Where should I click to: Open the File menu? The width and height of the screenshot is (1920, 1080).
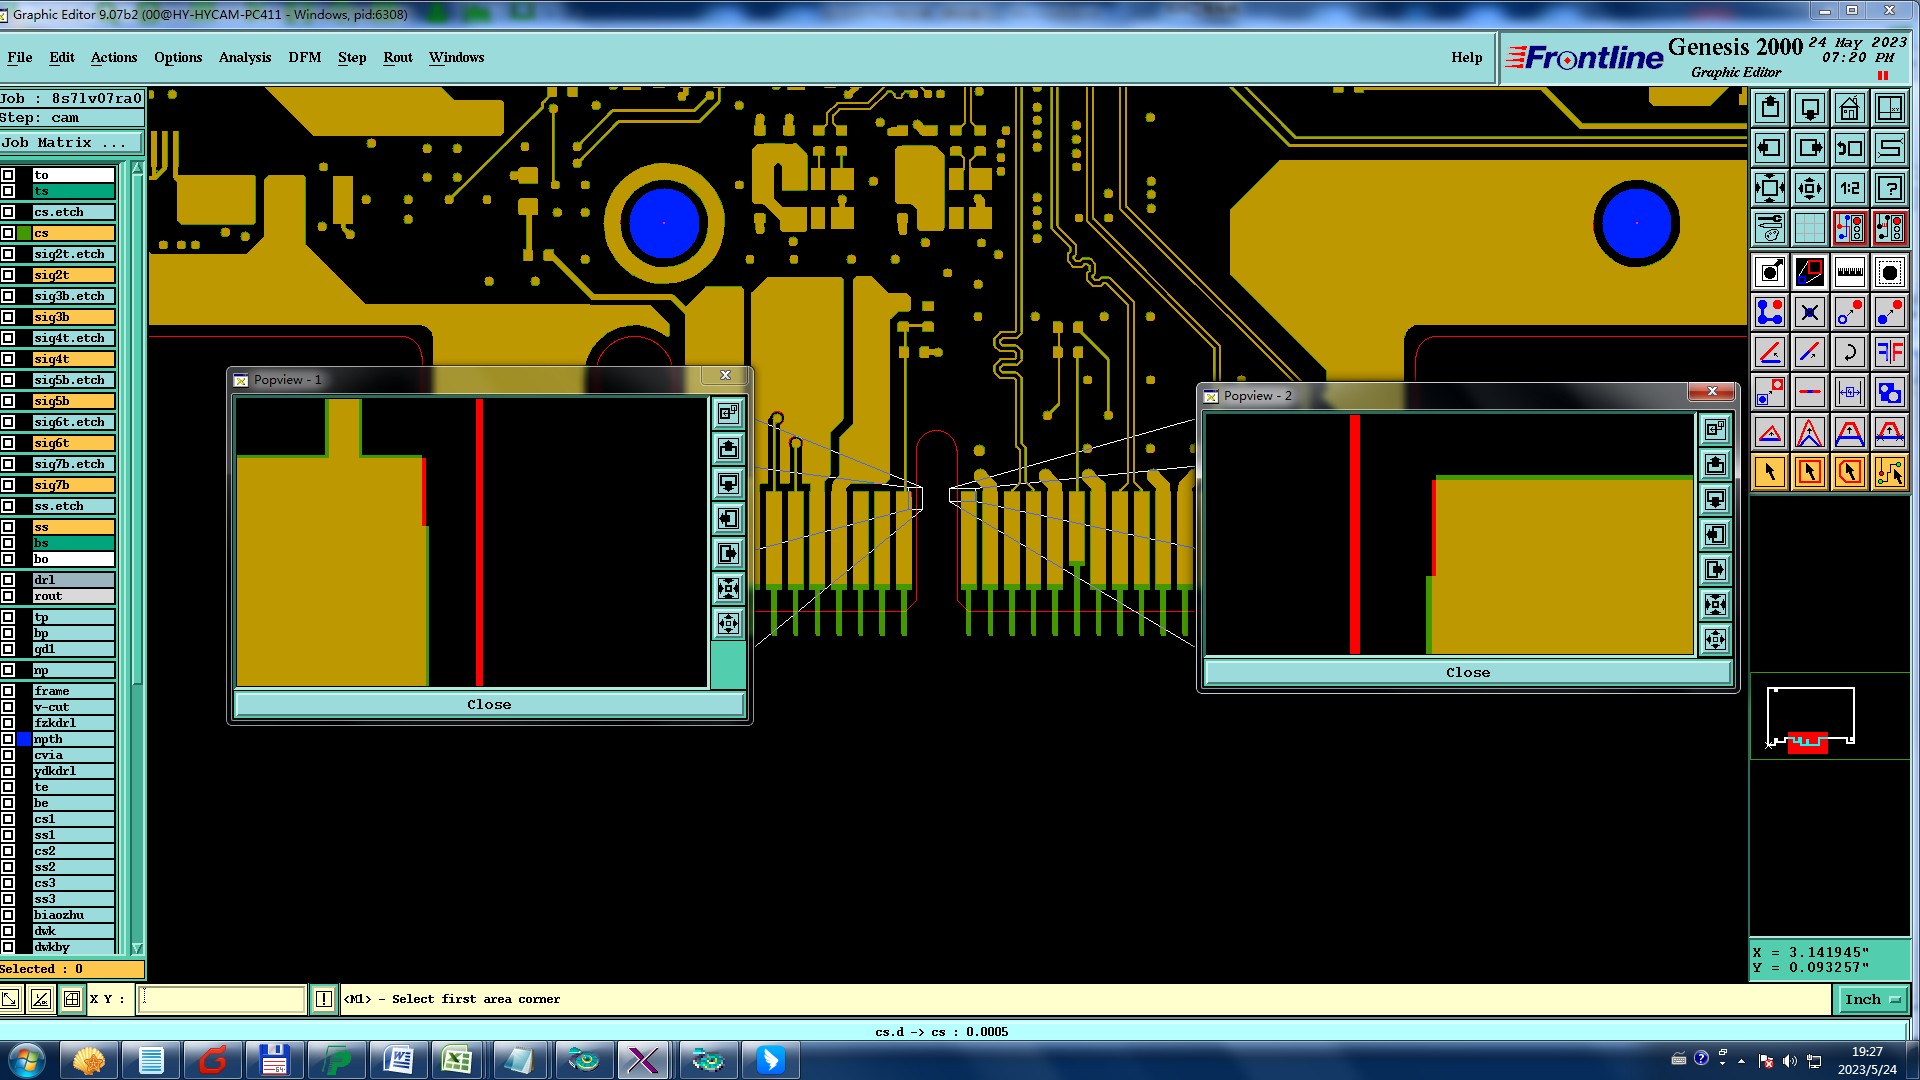20,58
